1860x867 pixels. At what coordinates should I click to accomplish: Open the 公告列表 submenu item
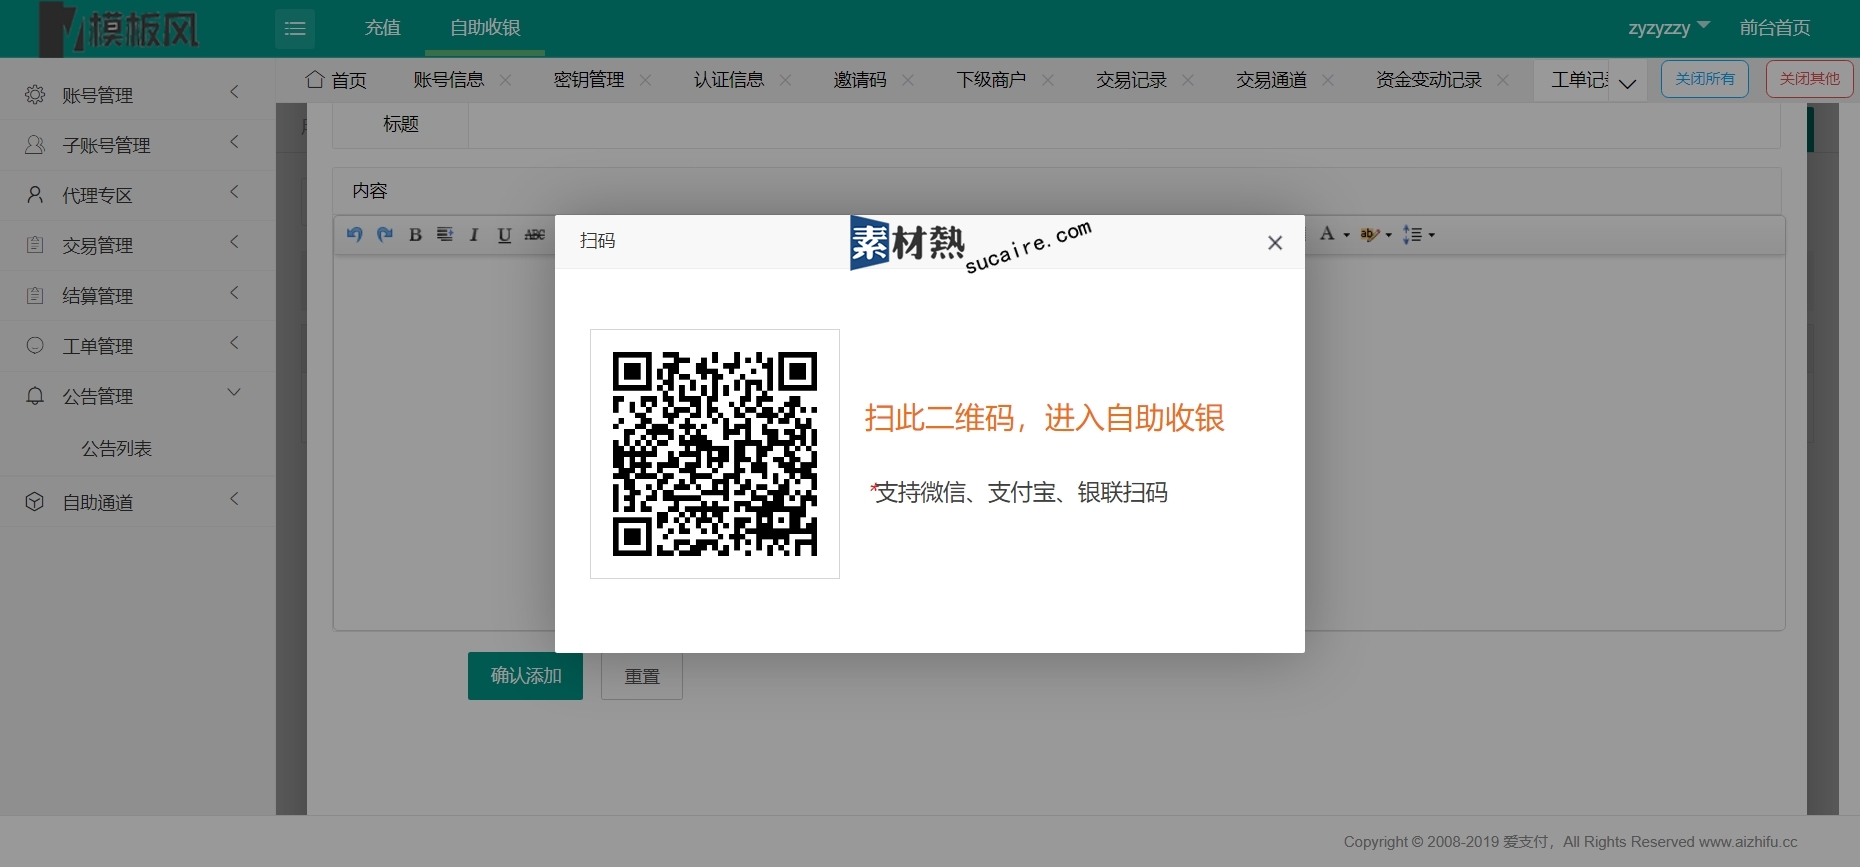pyautogui.click(x=117, y=449)
